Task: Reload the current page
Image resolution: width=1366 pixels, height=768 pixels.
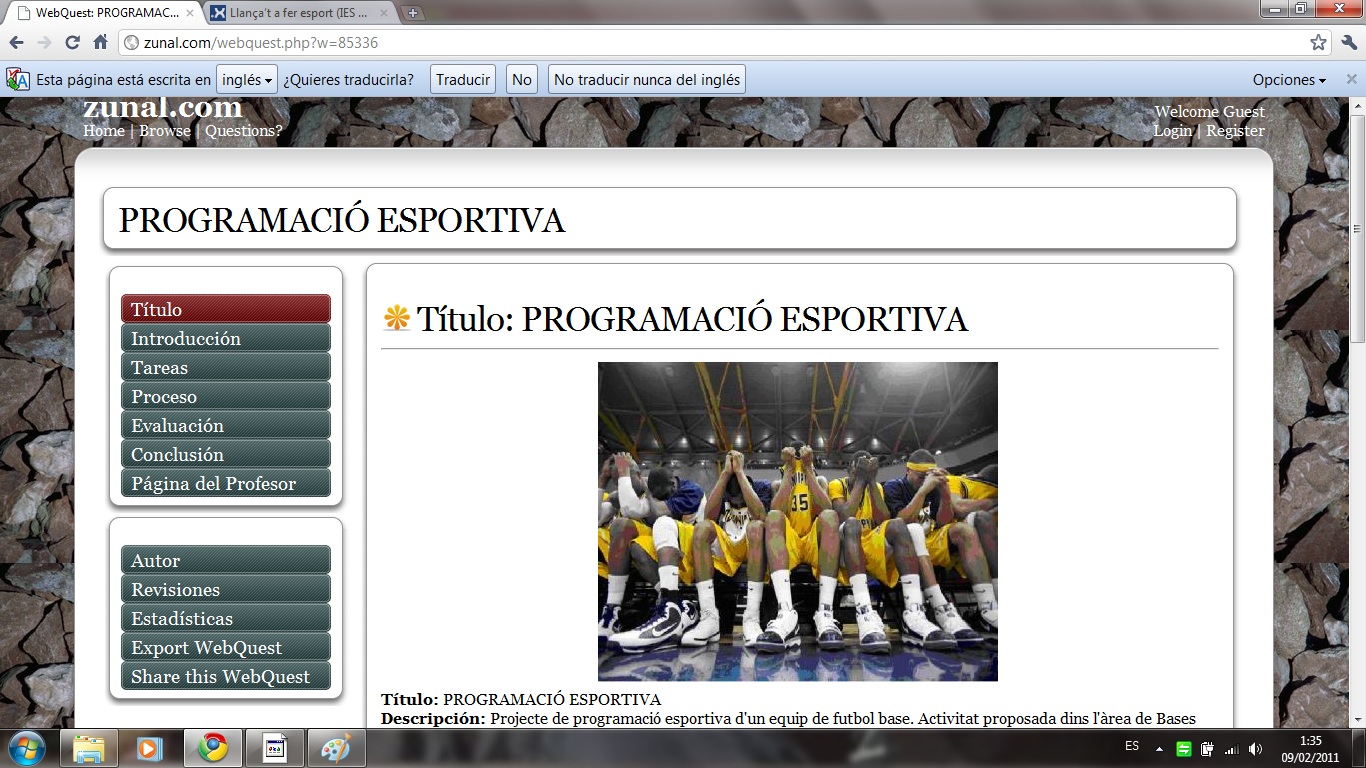Action: [x=72, y=43]
